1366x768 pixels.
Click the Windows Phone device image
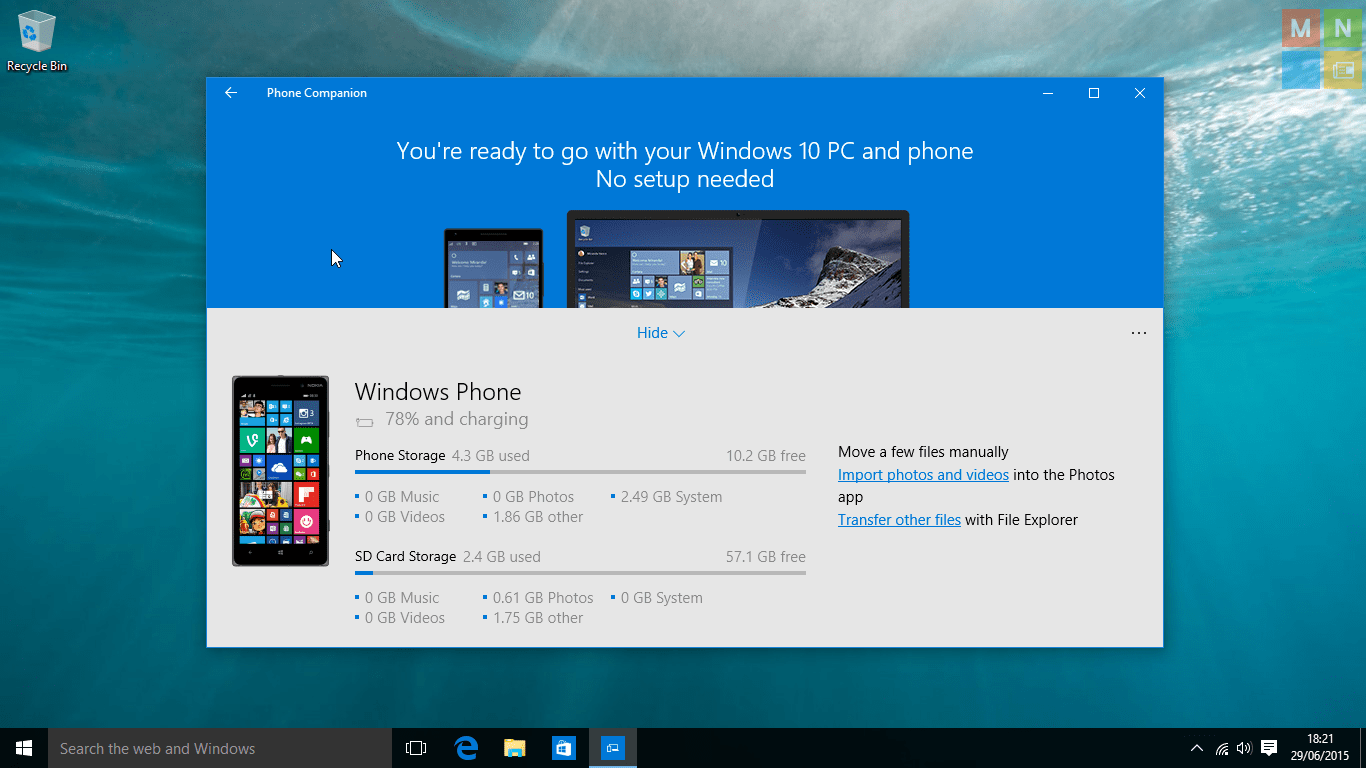pyautogui.click(x=280, y=471)
